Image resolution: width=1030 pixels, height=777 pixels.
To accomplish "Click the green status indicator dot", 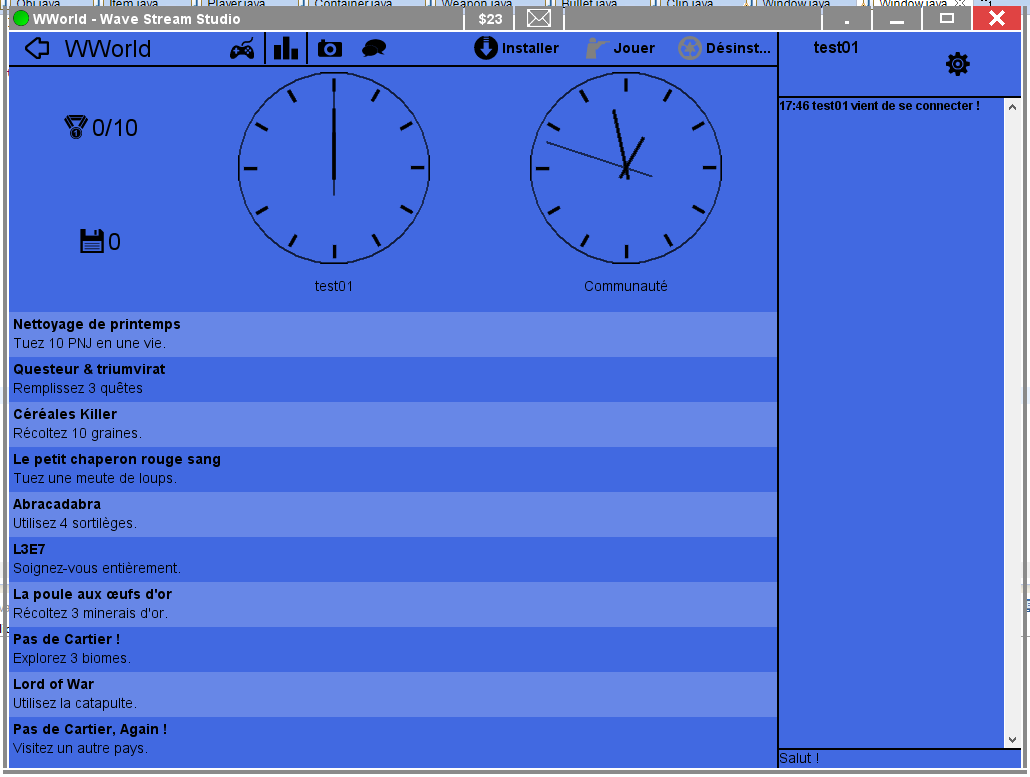I will click(21, 19).
